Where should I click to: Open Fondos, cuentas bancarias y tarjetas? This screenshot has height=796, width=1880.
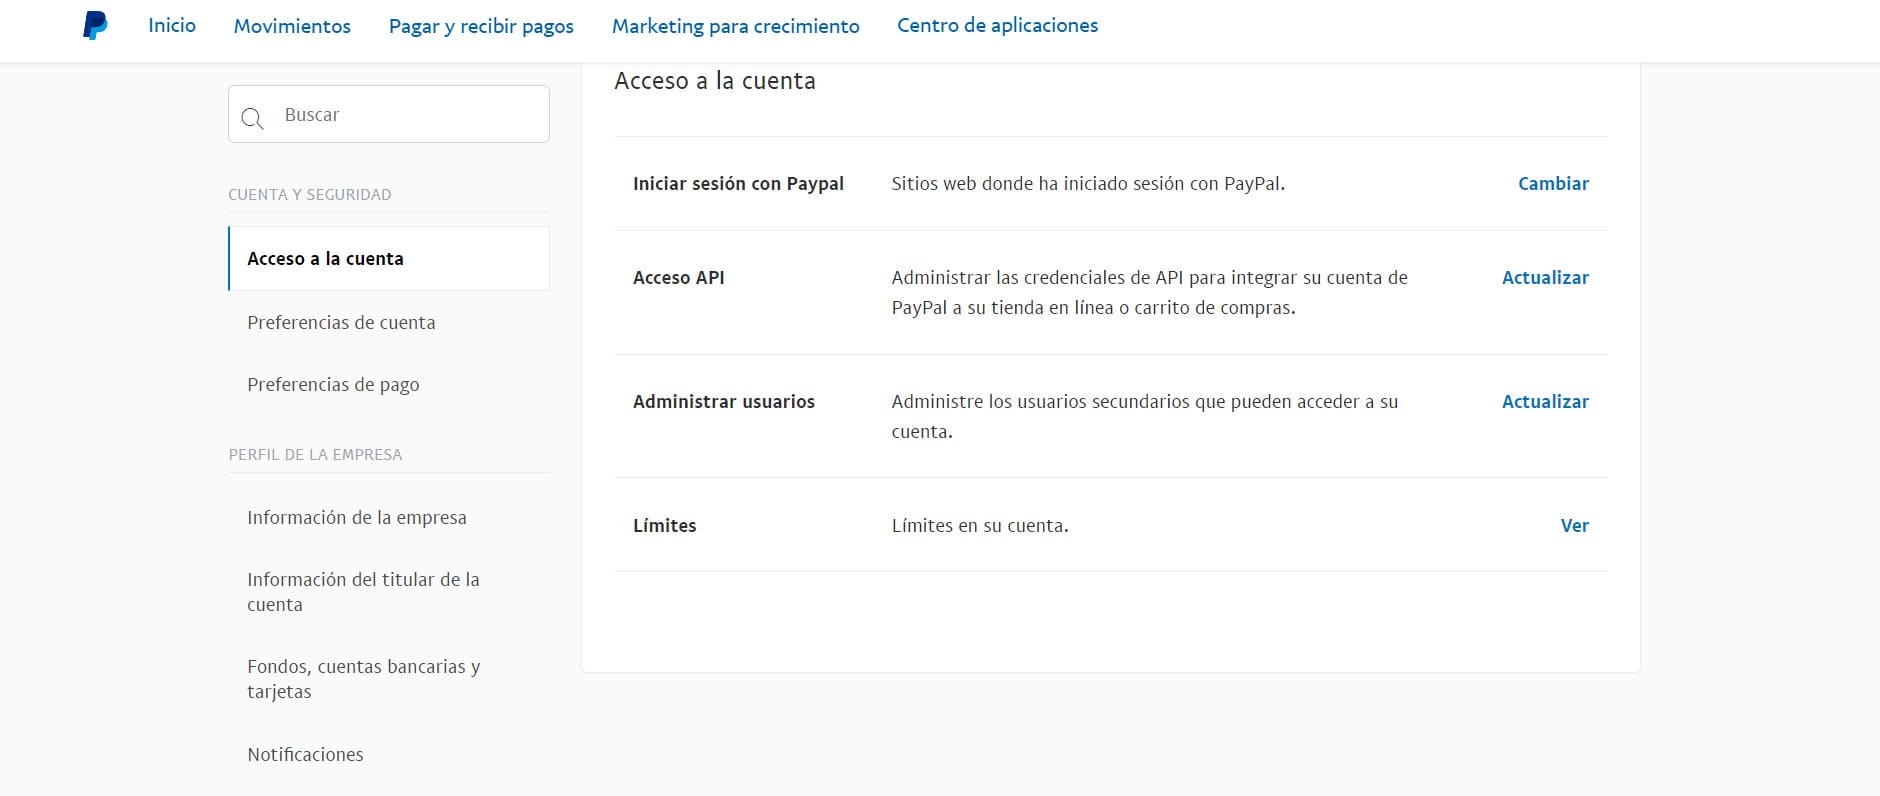(364, 679)
